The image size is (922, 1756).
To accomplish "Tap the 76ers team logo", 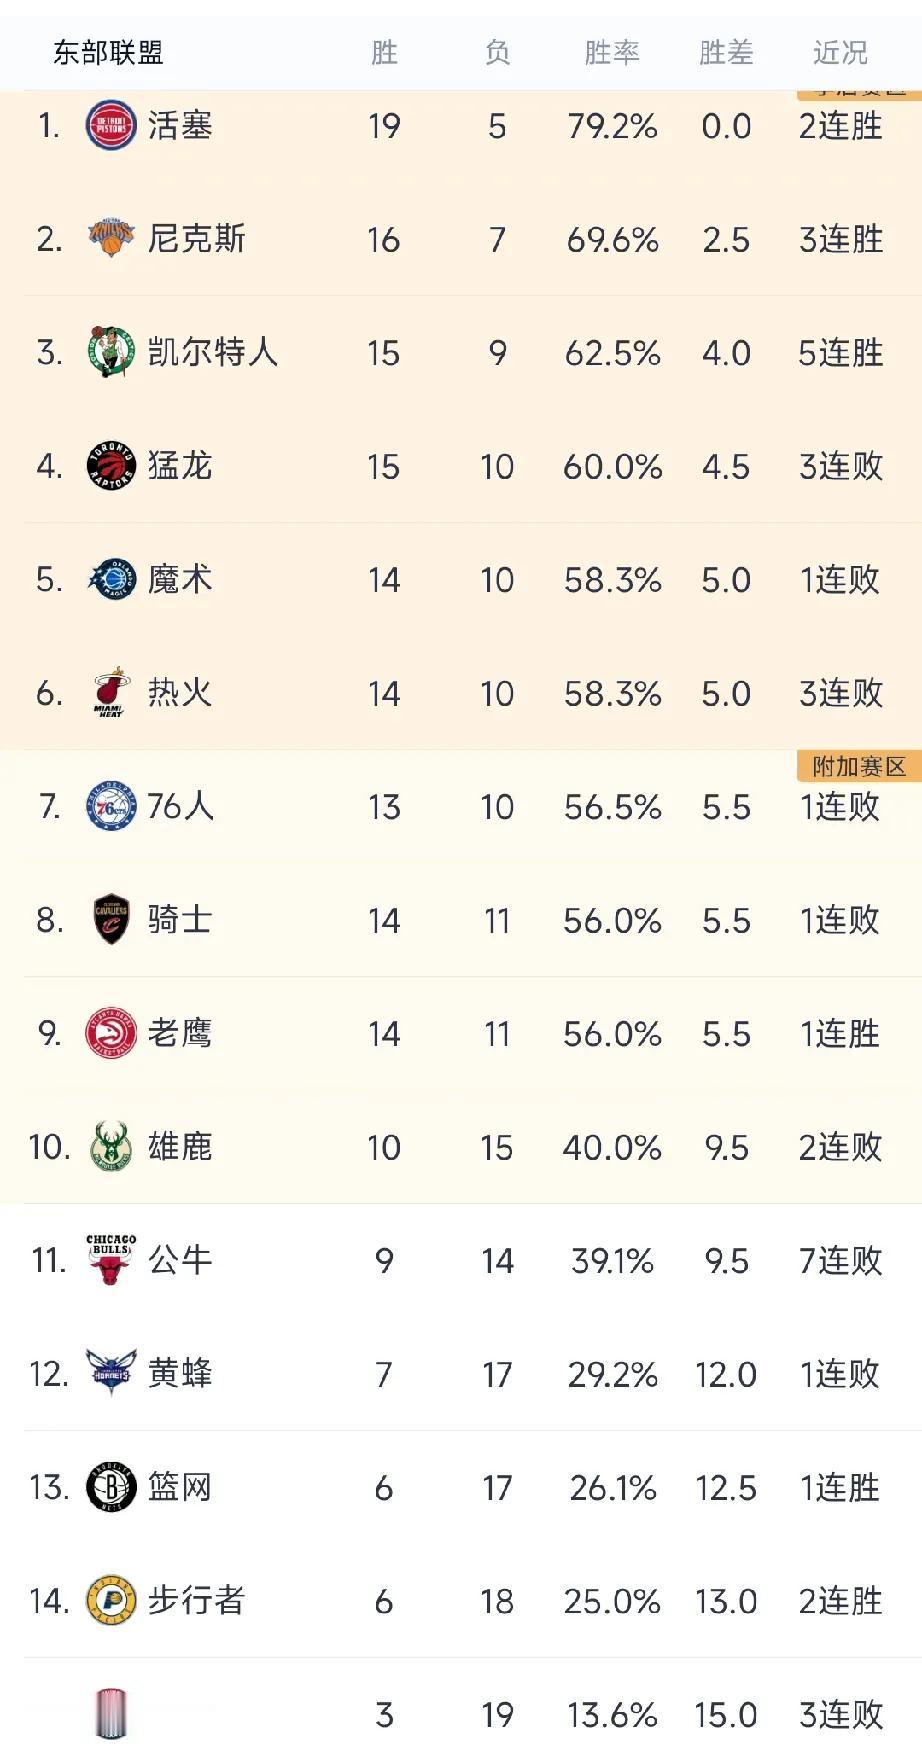I will pos(111,806).
